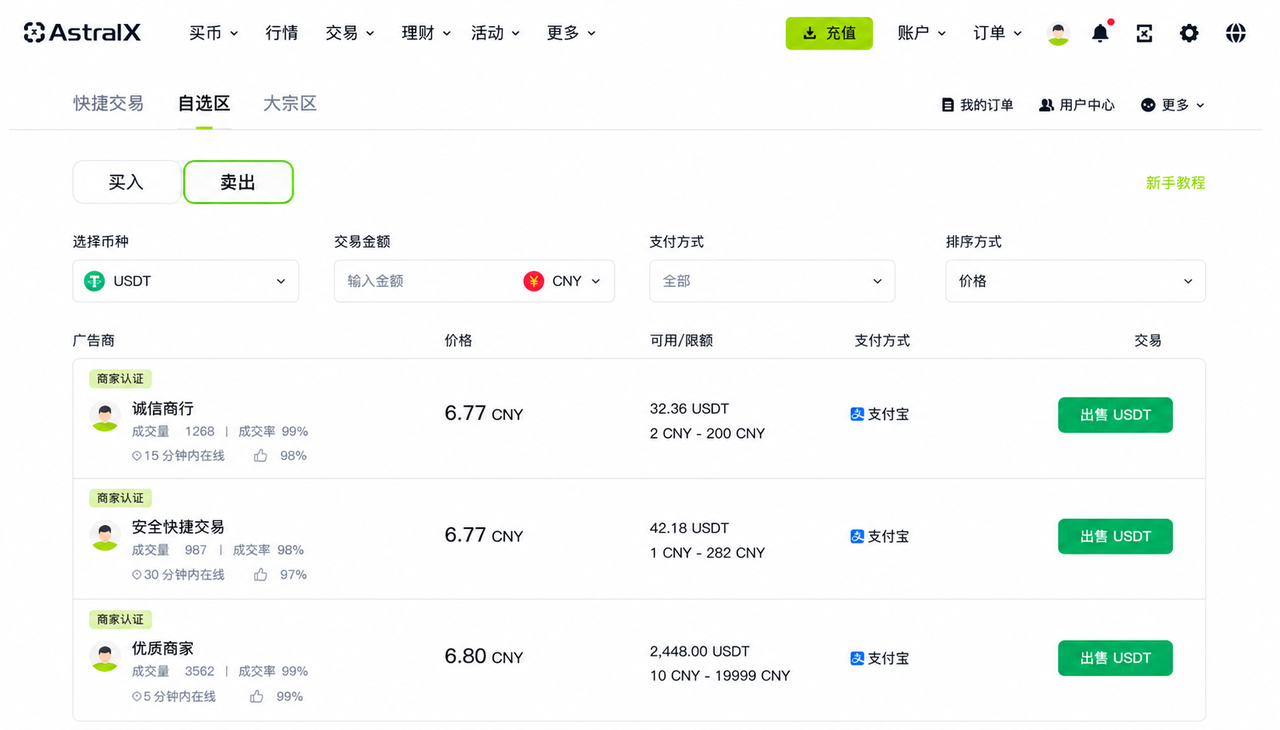This screenshot has height=730, width=1280.
Task: Open the settings gear icon
Action: [x=1189, y=33]
